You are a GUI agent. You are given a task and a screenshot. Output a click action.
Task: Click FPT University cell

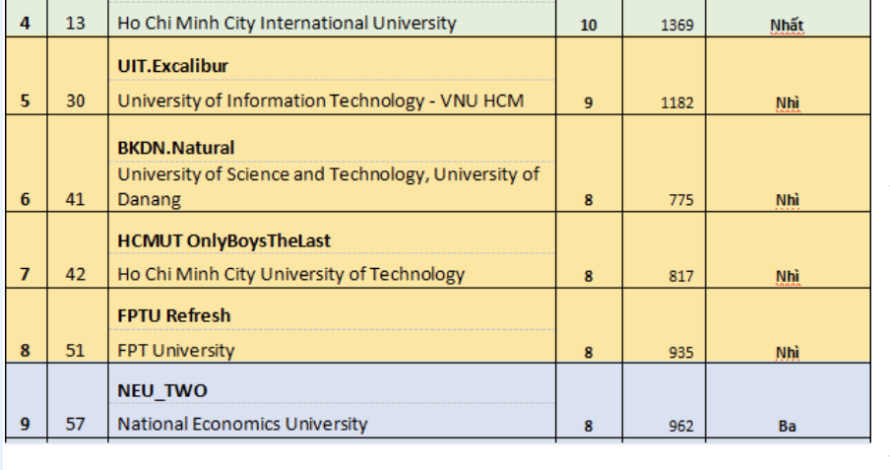pyautogui.click(x=175, y=350)
